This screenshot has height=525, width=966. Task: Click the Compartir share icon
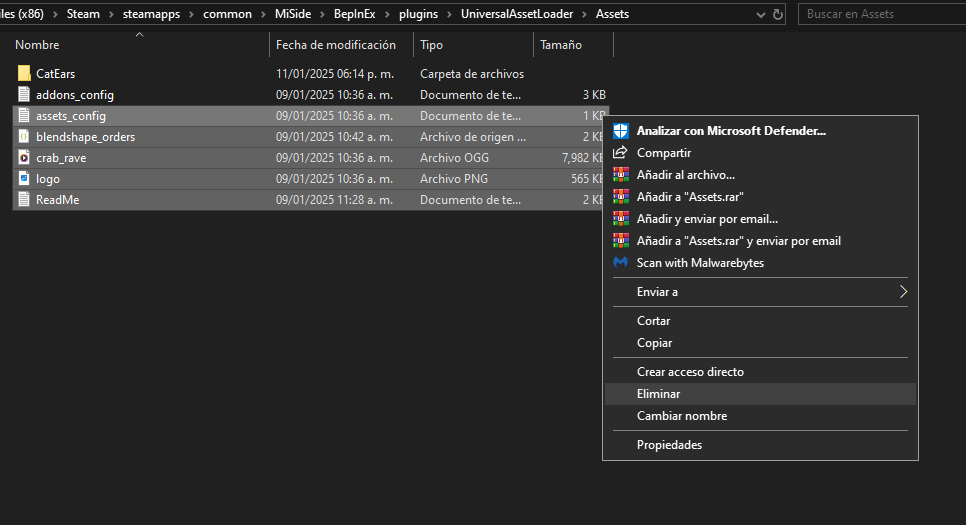tap(620, 153)
